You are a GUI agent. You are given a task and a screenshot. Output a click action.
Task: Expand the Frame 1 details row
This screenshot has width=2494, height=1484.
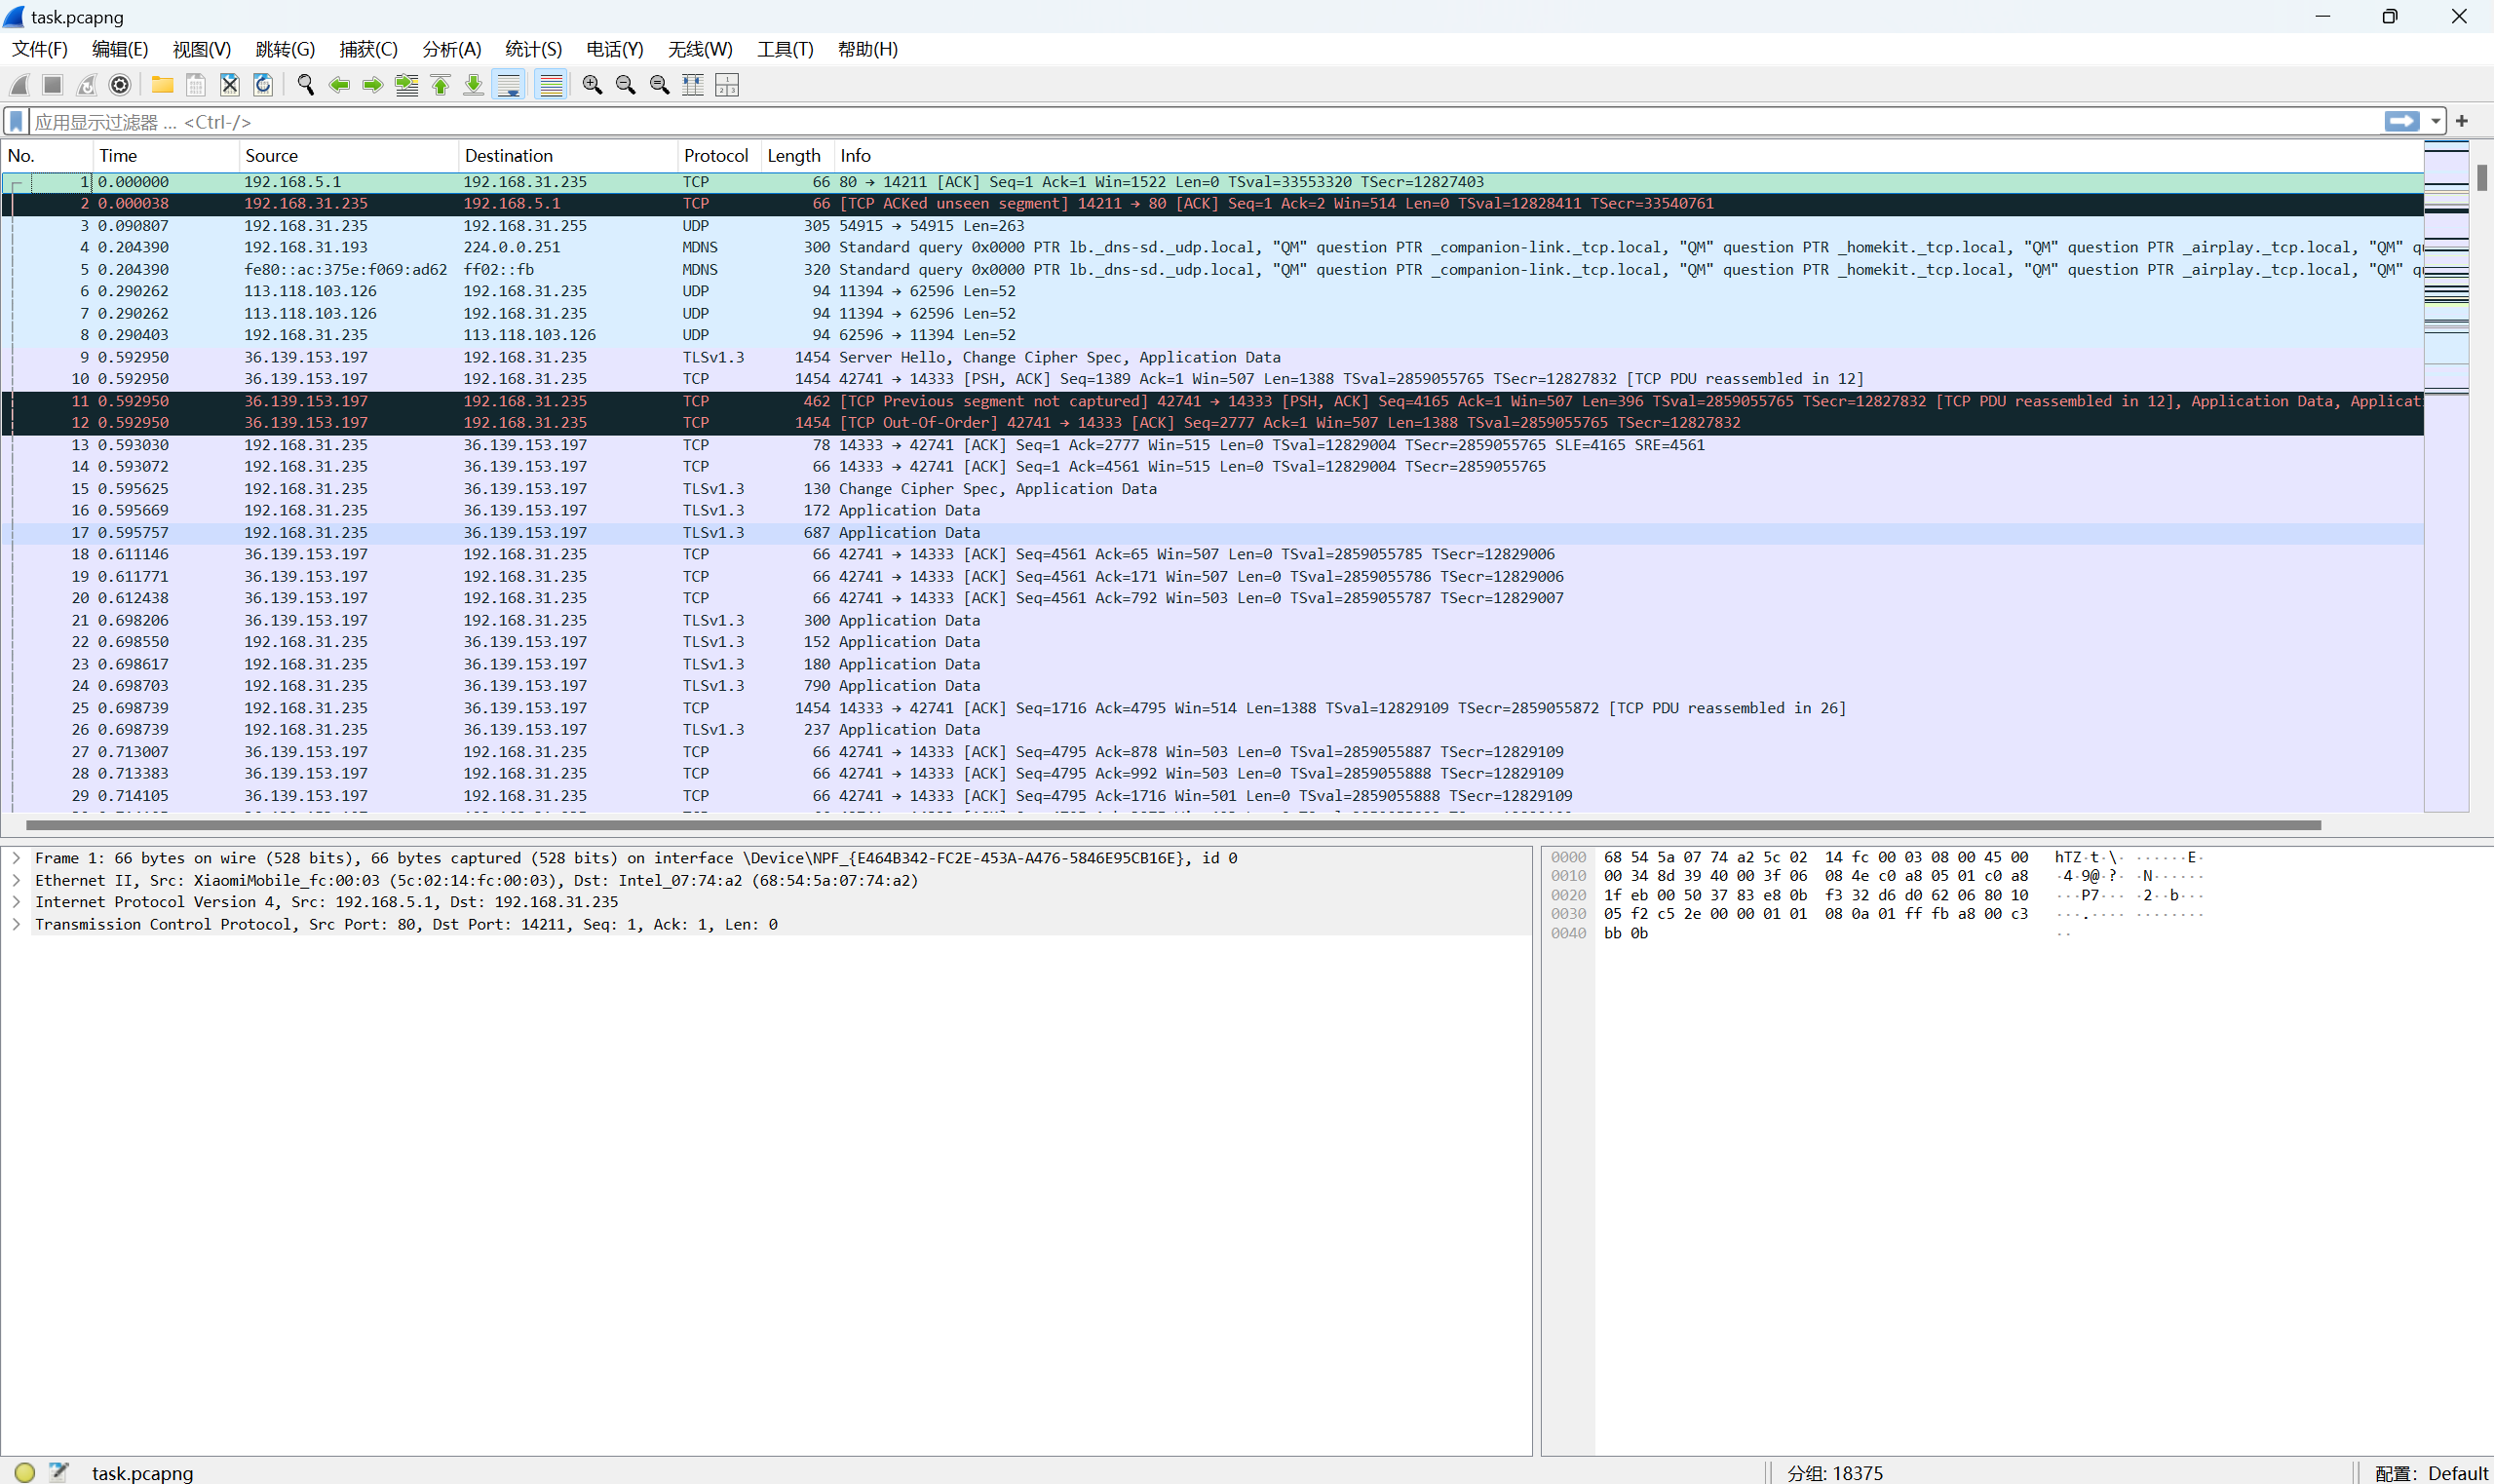[x=16, y=858]
